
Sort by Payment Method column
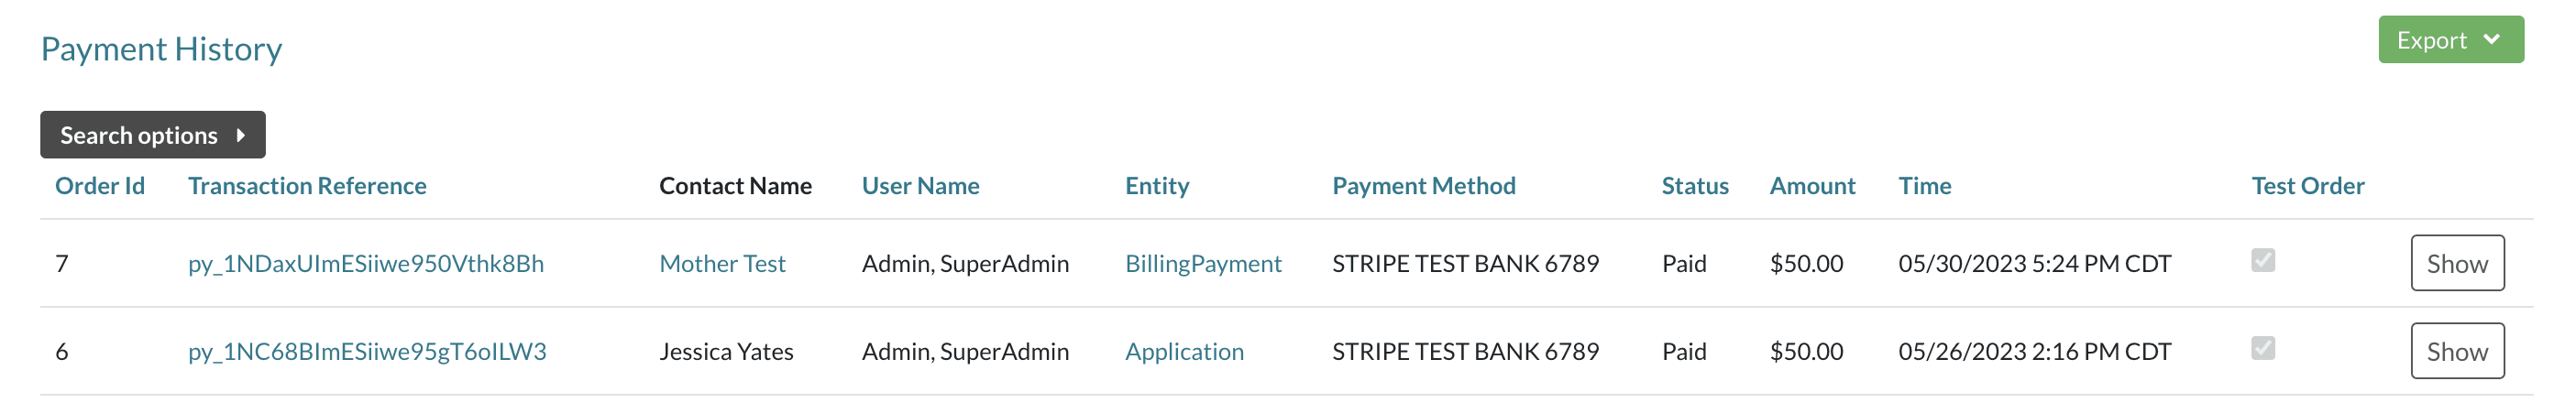1423,186
